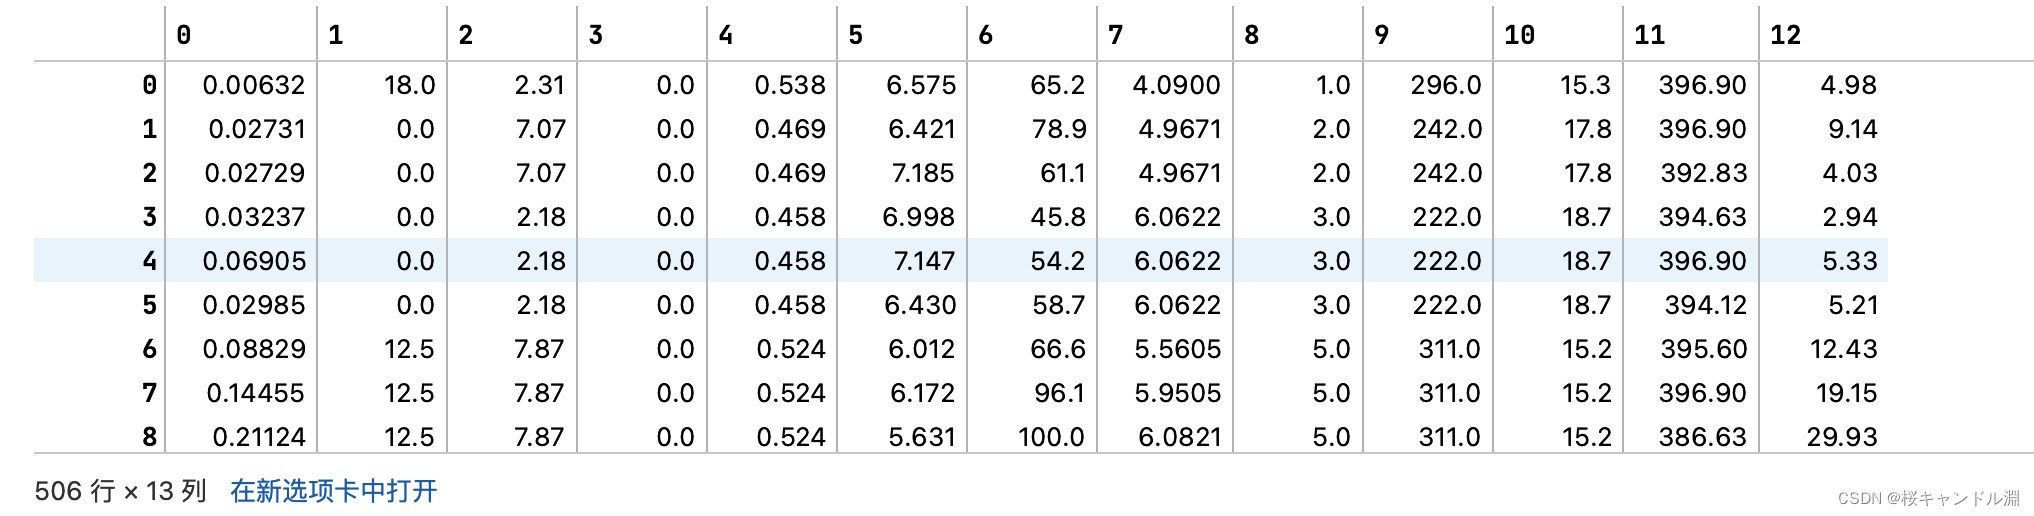Click row index 4
Viewport: 2034px width, 516px height.
click(x=150, y=261)
